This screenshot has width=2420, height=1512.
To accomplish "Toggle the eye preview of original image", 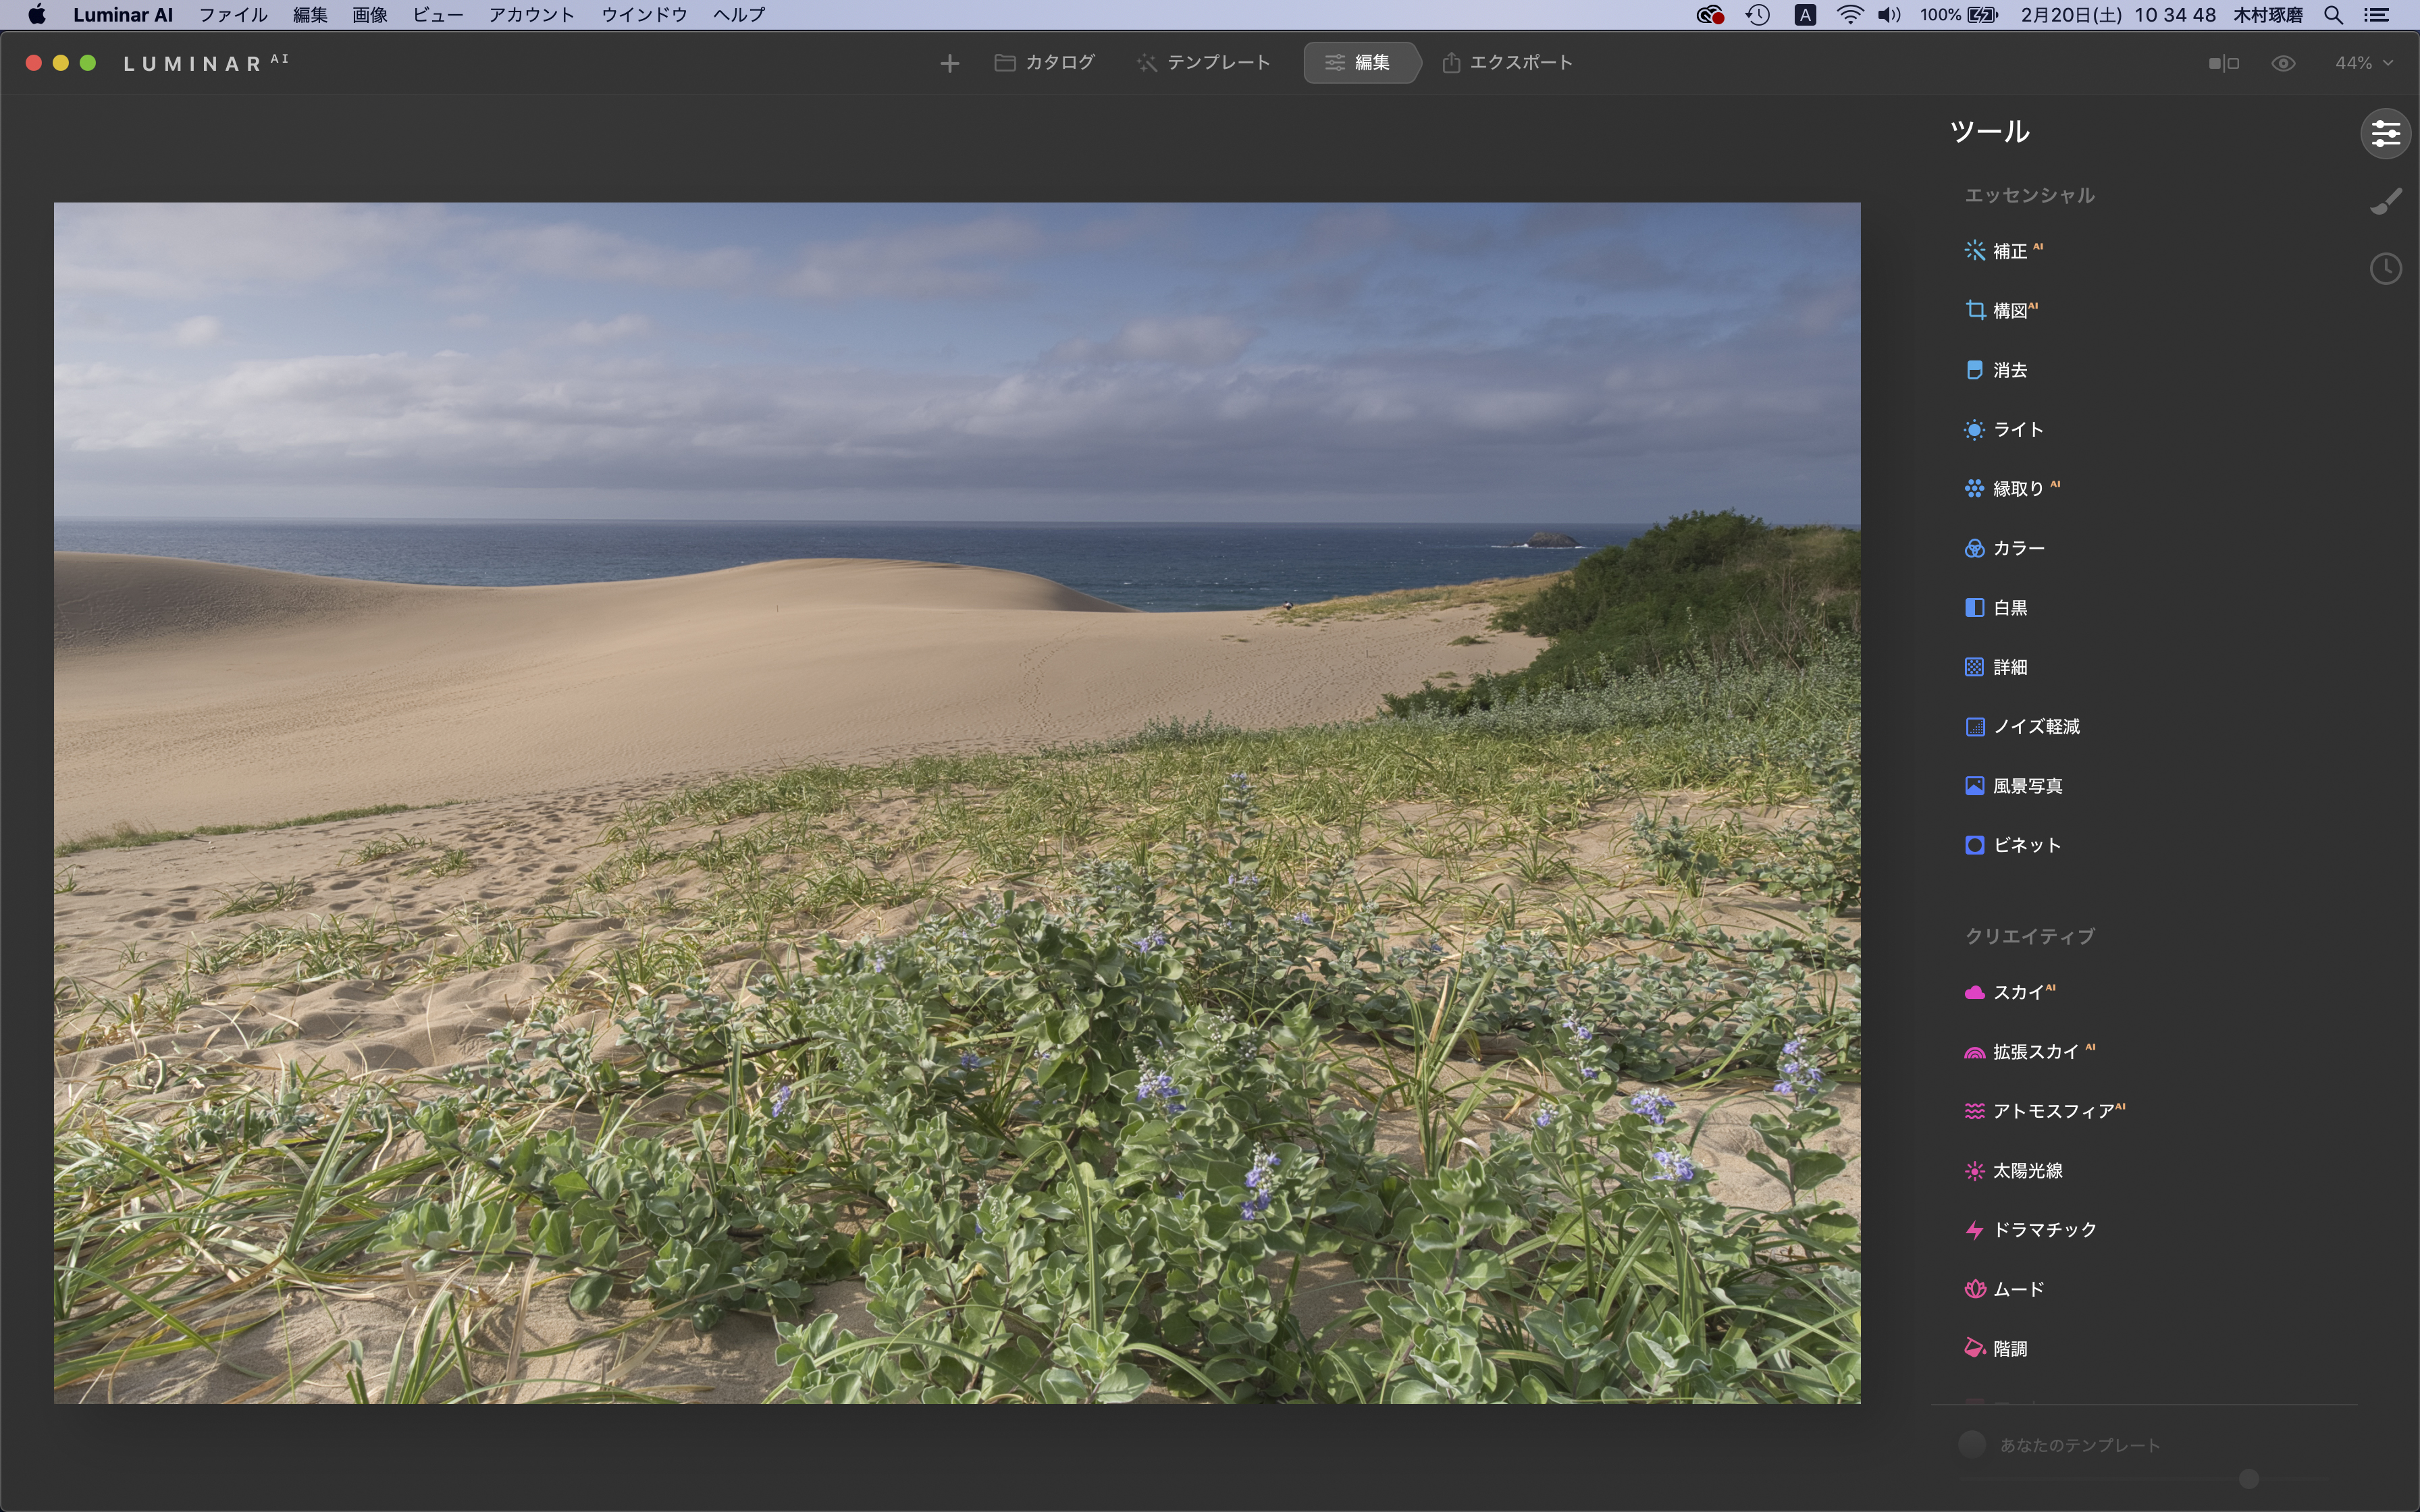I will (2283, 63).
